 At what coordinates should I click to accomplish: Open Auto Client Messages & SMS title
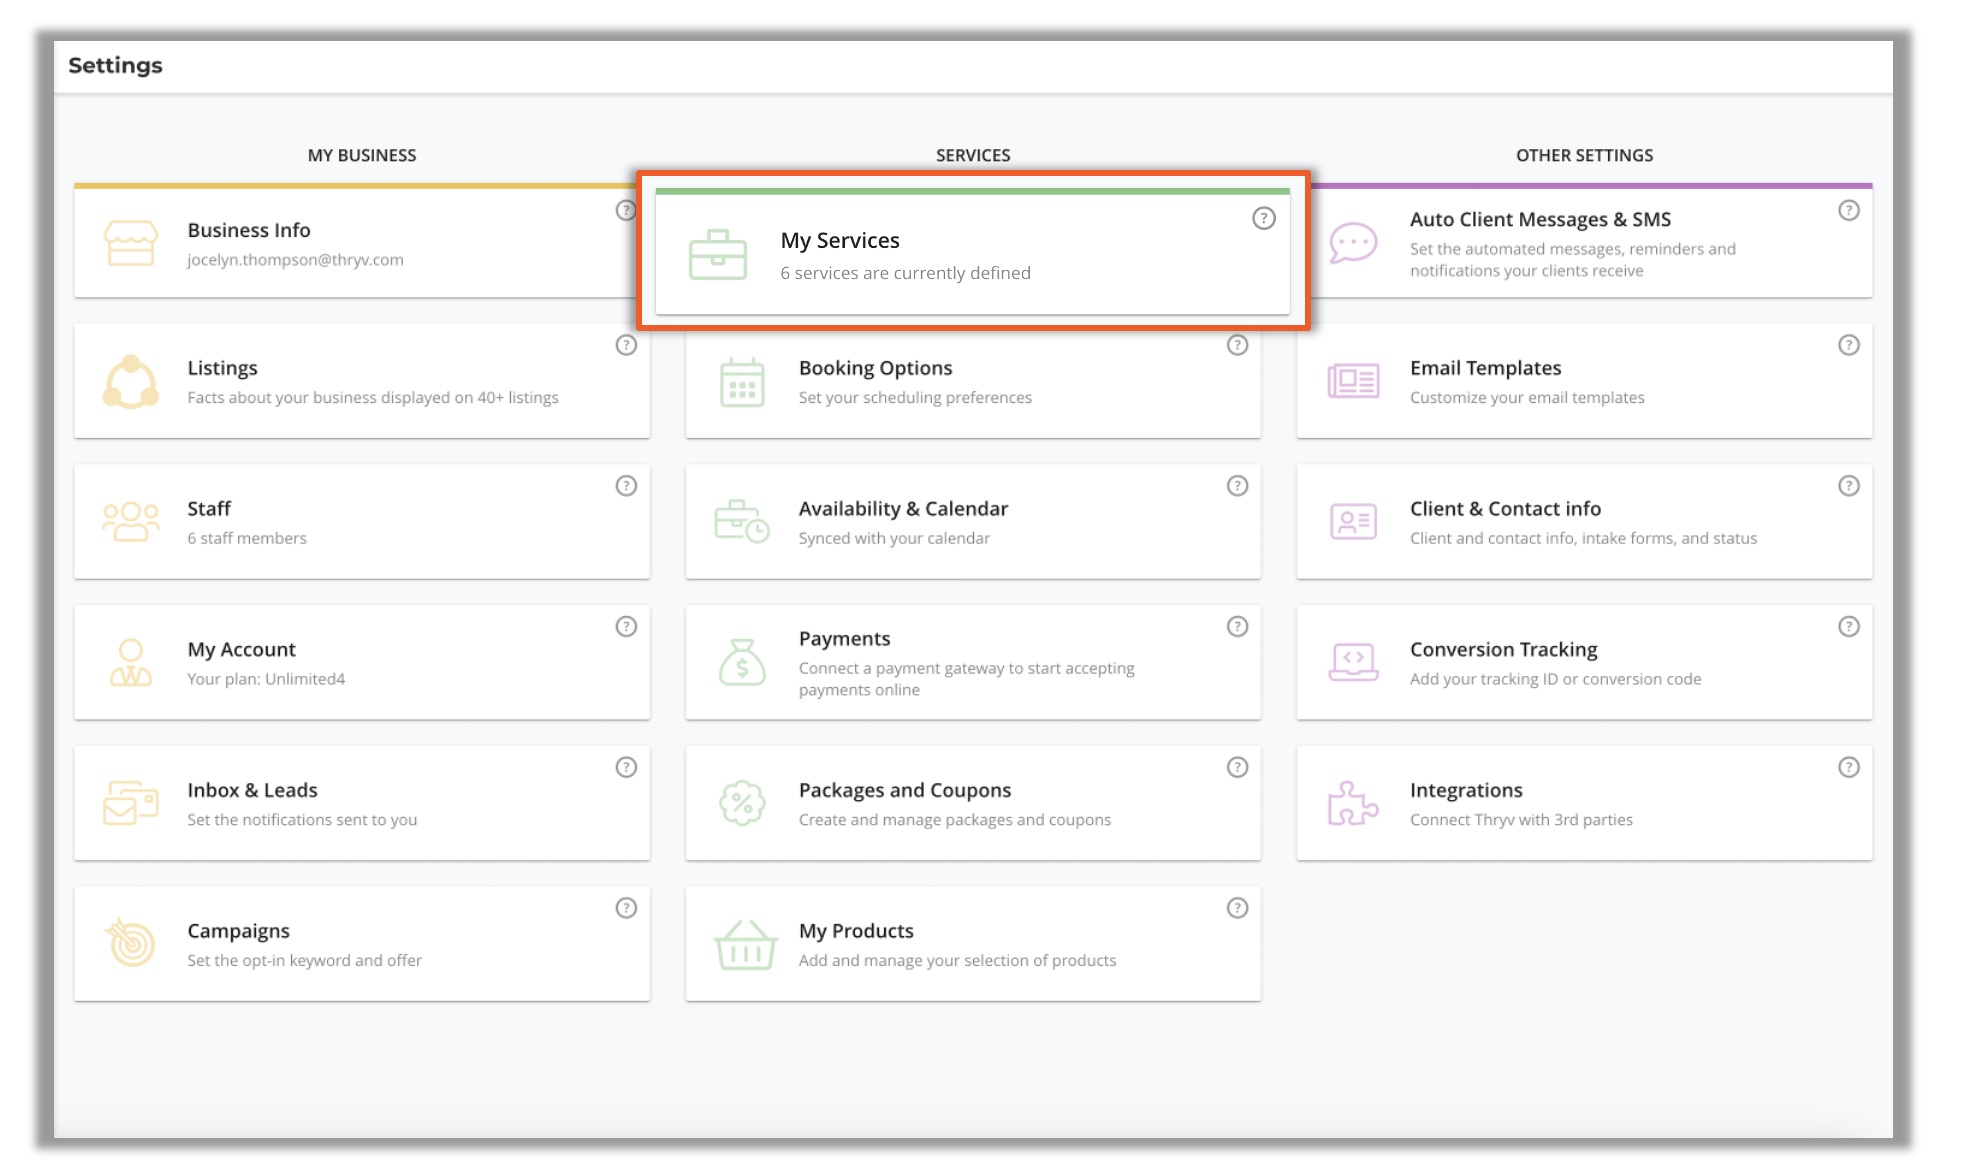click(1540, 219)
